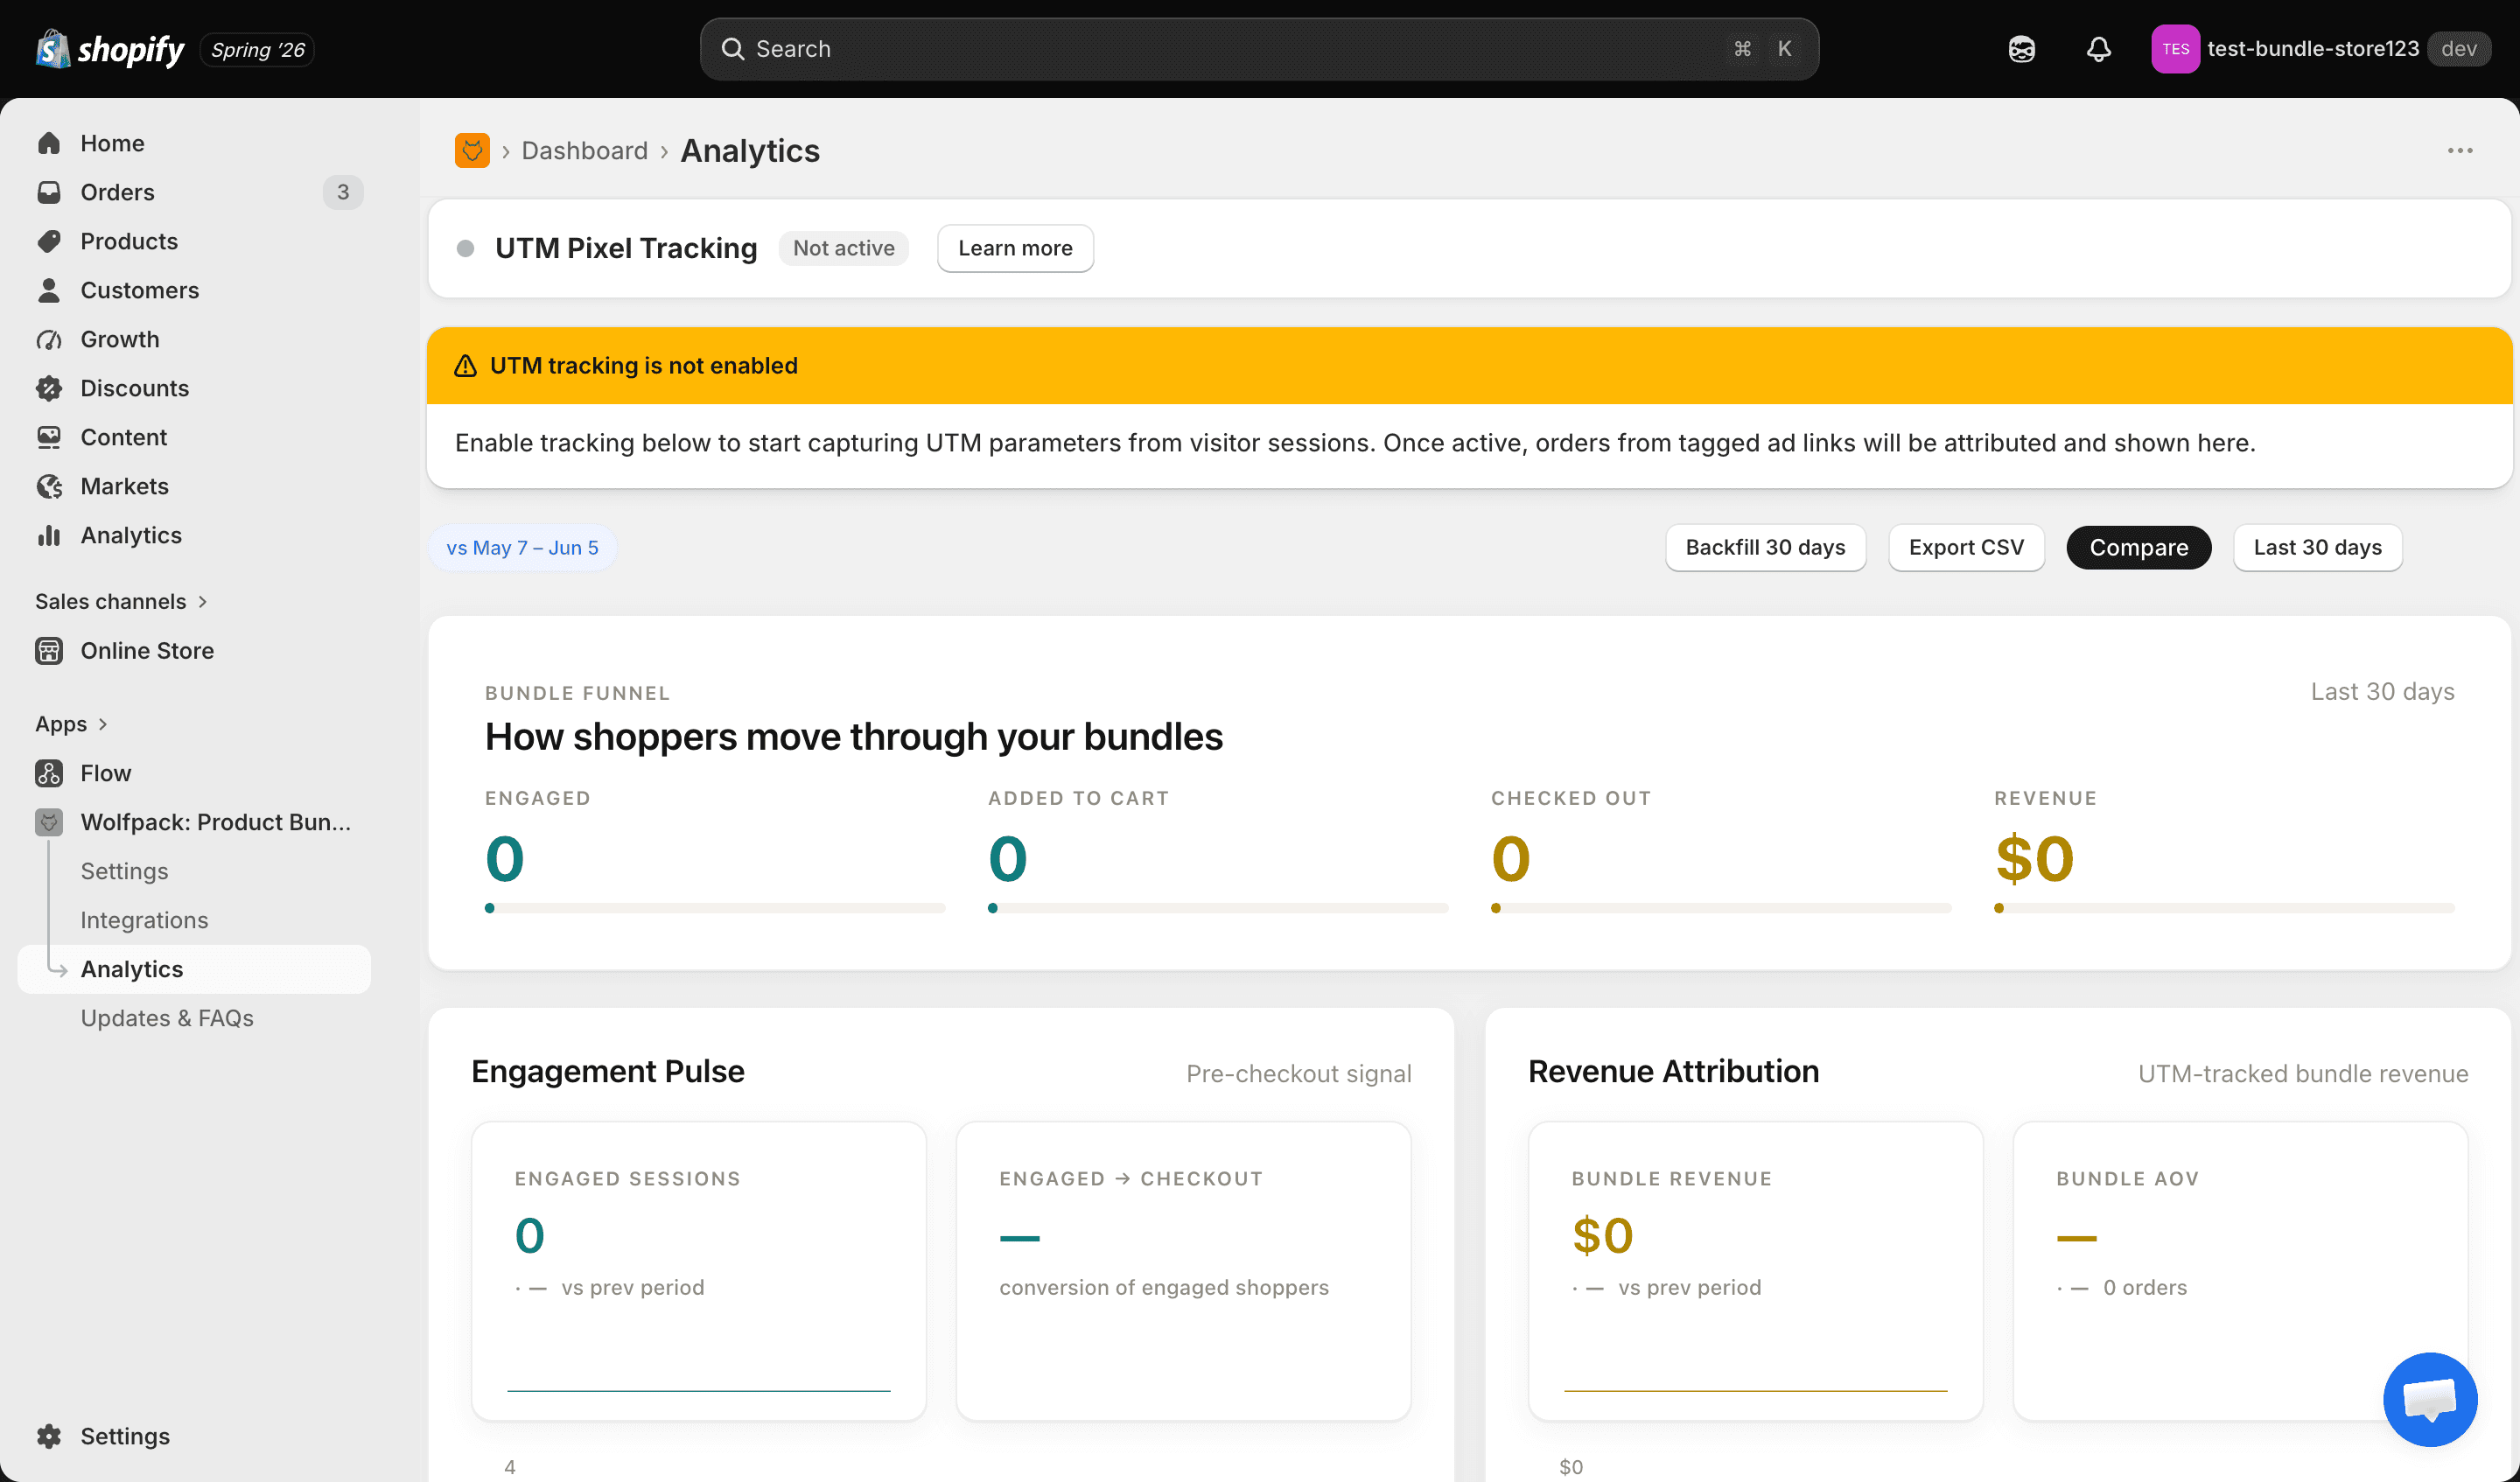This screenshot has height=1482, width=2520.
Task: Click the Orders inbox icon
Action: [49, 192]
